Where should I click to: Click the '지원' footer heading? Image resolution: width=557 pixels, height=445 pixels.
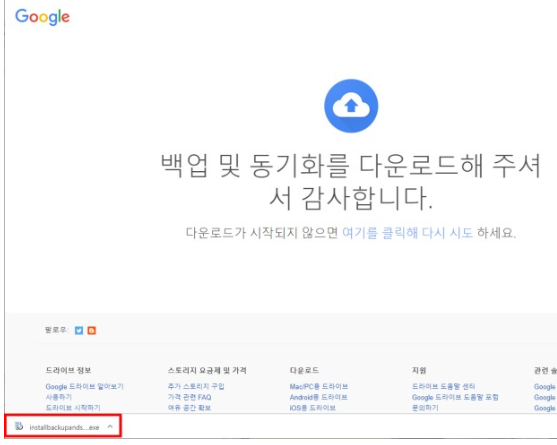(x=419, y=370)
